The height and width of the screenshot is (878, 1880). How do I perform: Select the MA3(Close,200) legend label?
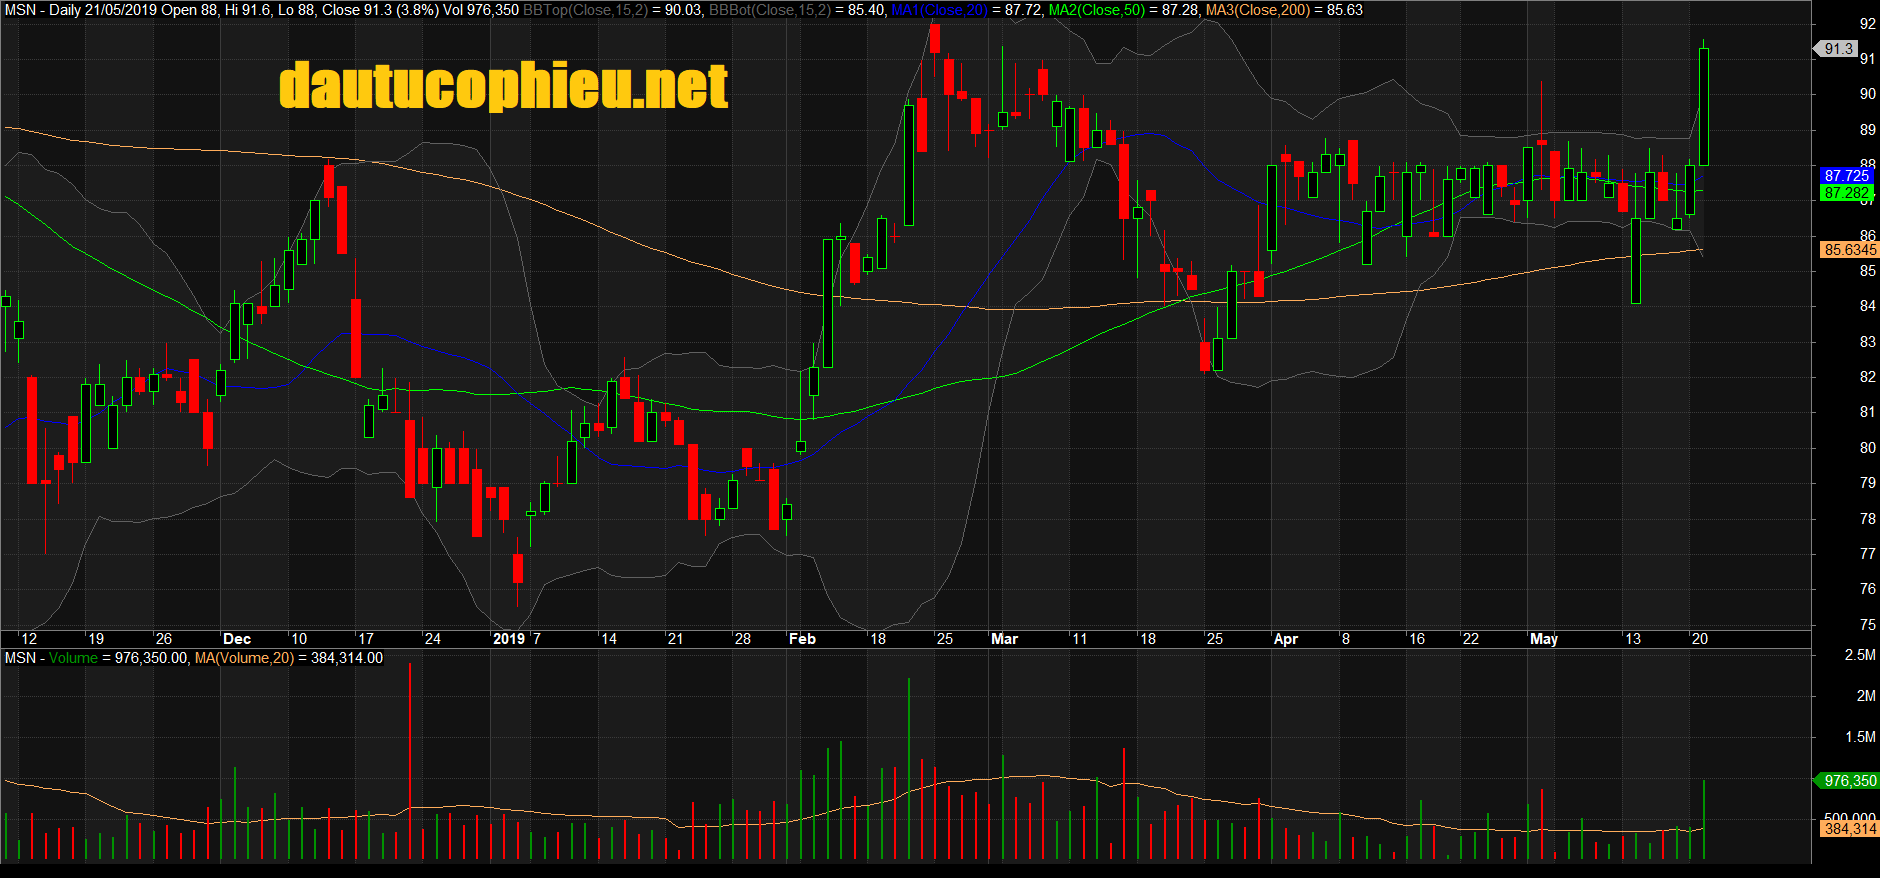click(x=1257, y=10)
